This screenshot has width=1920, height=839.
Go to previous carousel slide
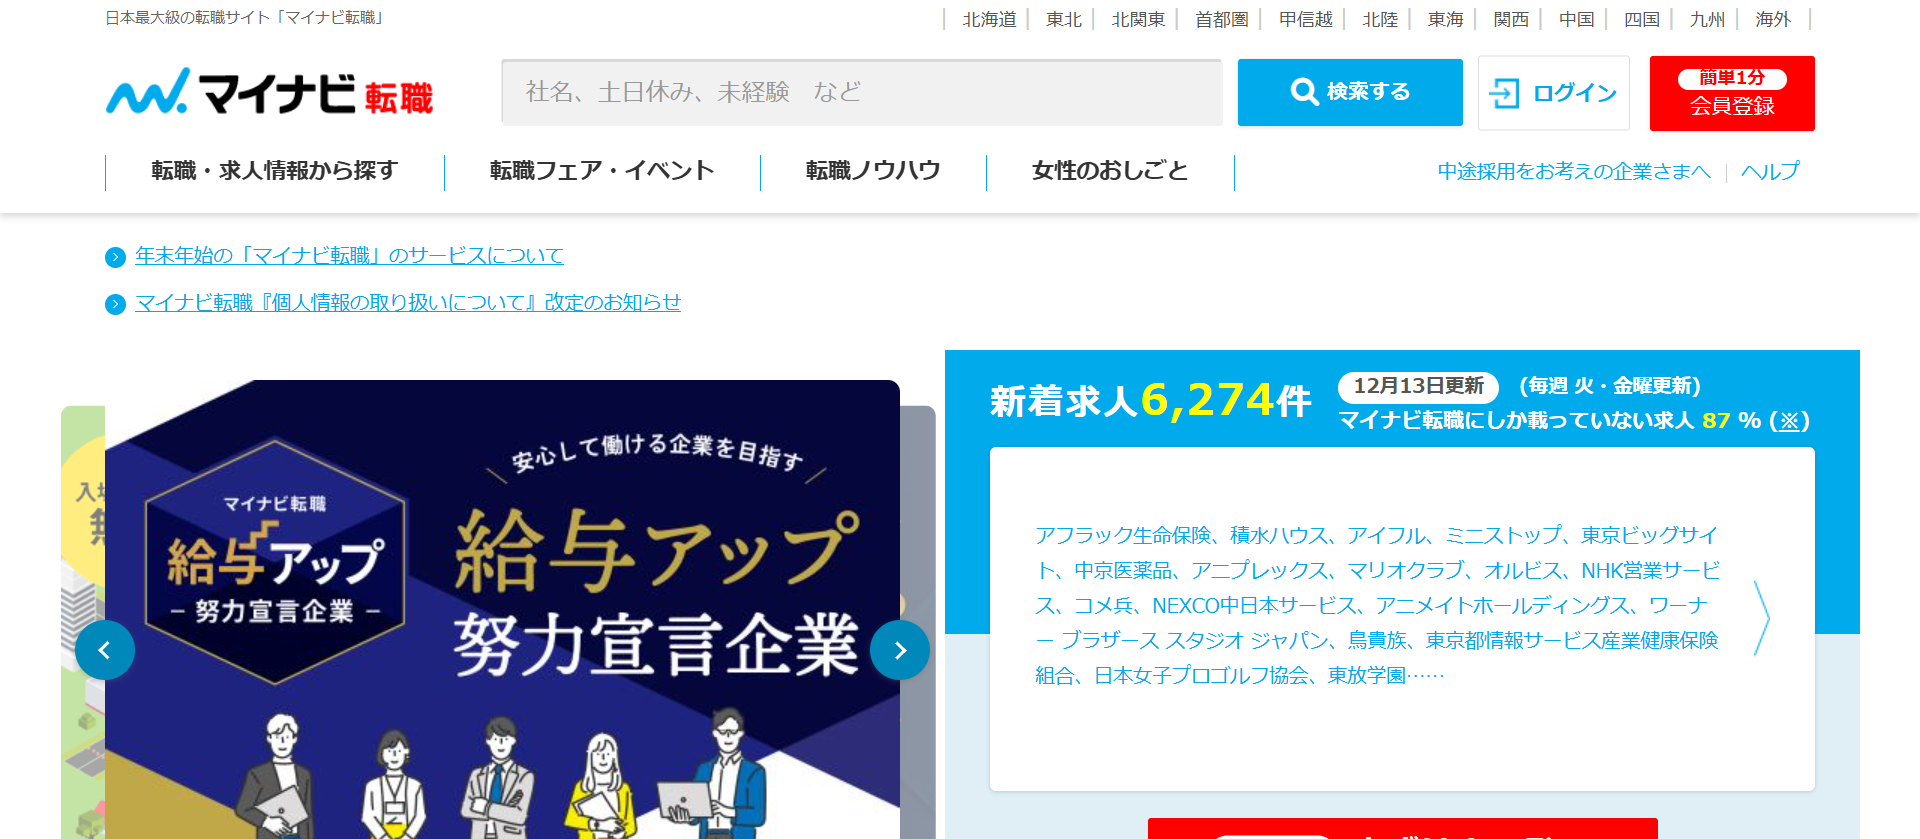pos(105,650)
